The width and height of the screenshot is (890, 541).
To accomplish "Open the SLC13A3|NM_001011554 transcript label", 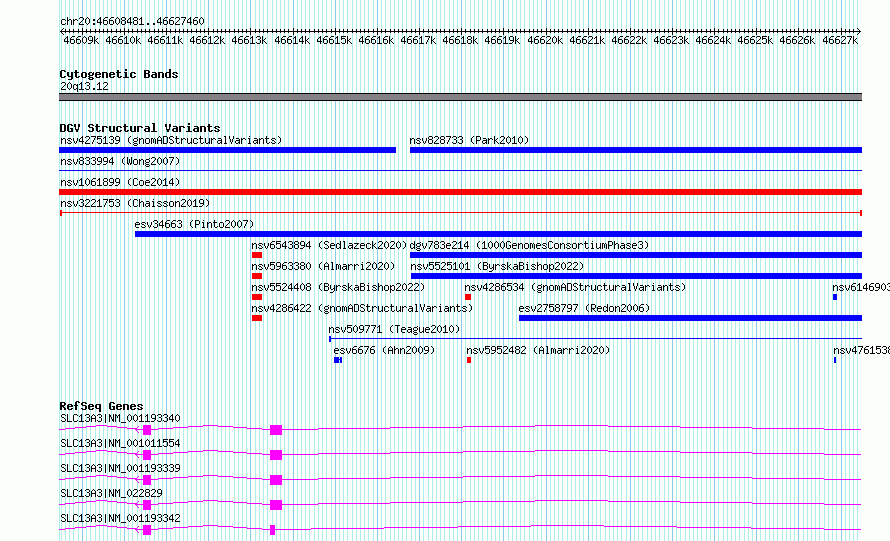I will click(x=120, y=443).
